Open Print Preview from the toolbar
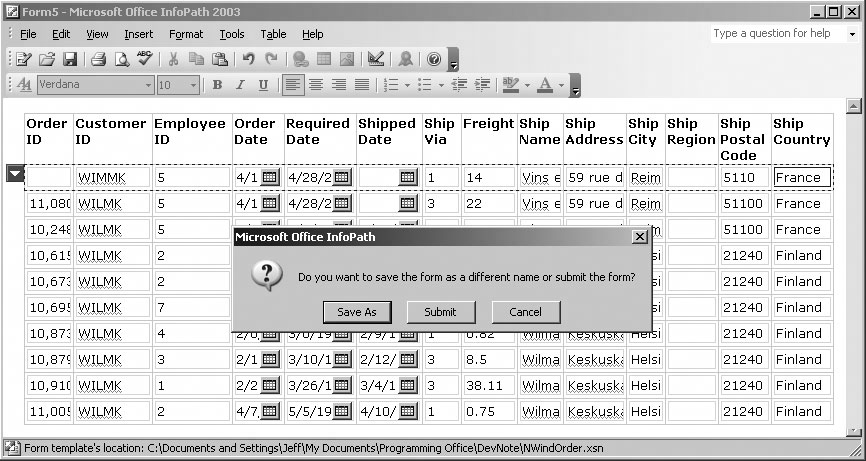The height and width of the screenshot is (461, 866). tap(121, 60)
